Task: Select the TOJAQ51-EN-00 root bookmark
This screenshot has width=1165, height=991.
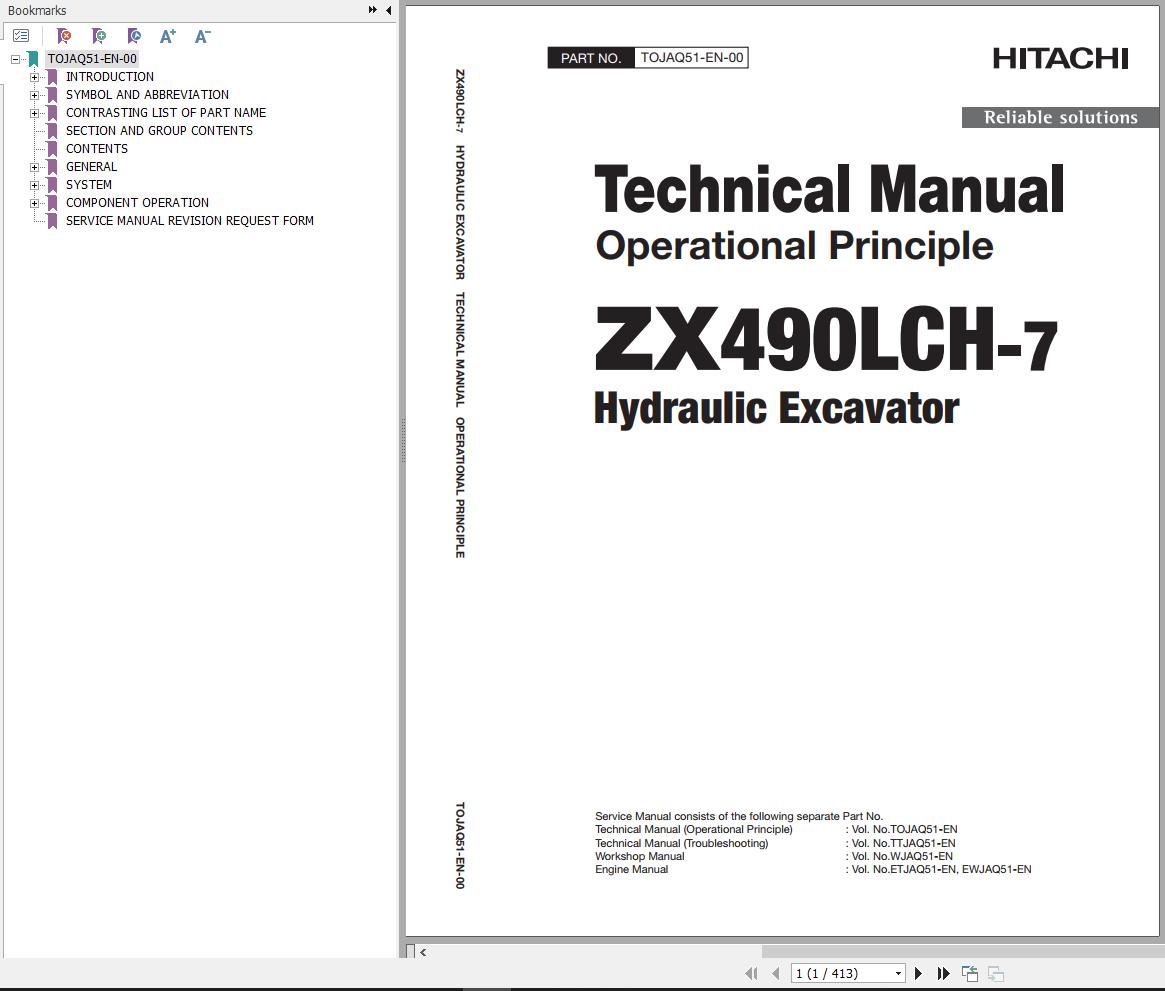Action: (x=92, y=59)
